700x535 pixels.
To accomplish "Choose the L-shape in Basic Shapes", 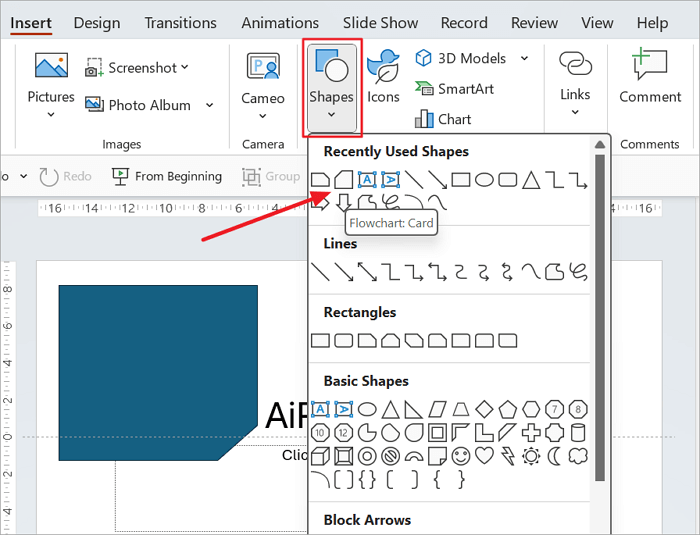I will tap(484, 432).
